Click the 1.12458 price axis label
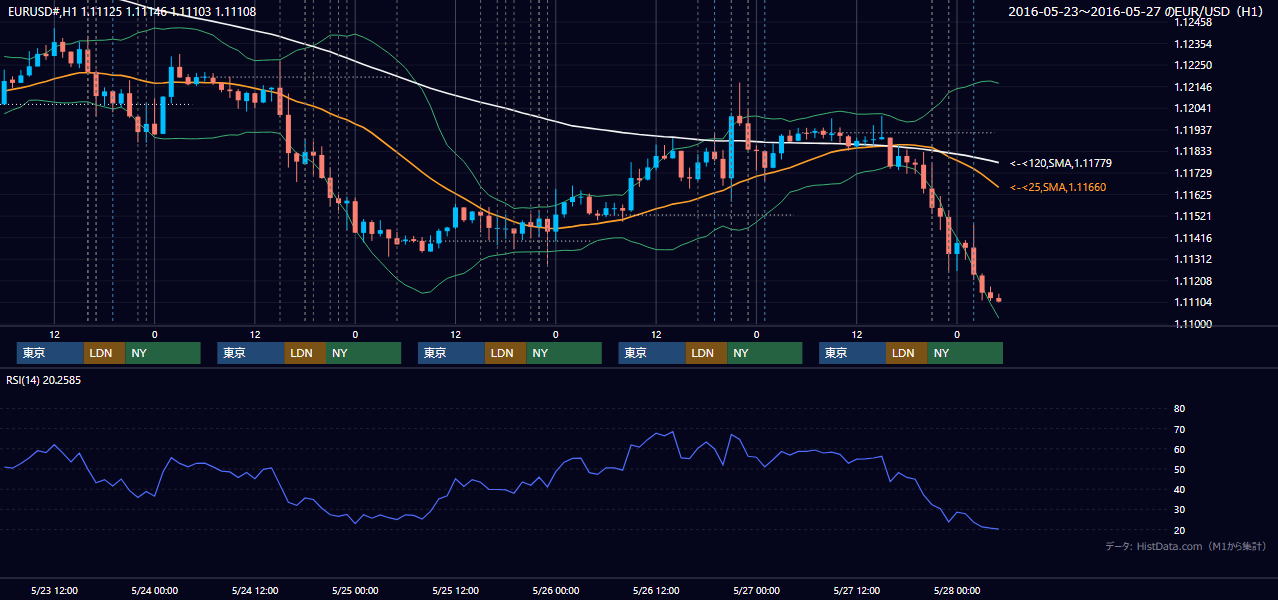This screenshot has height=600, width=1278. pos(1193,22)
